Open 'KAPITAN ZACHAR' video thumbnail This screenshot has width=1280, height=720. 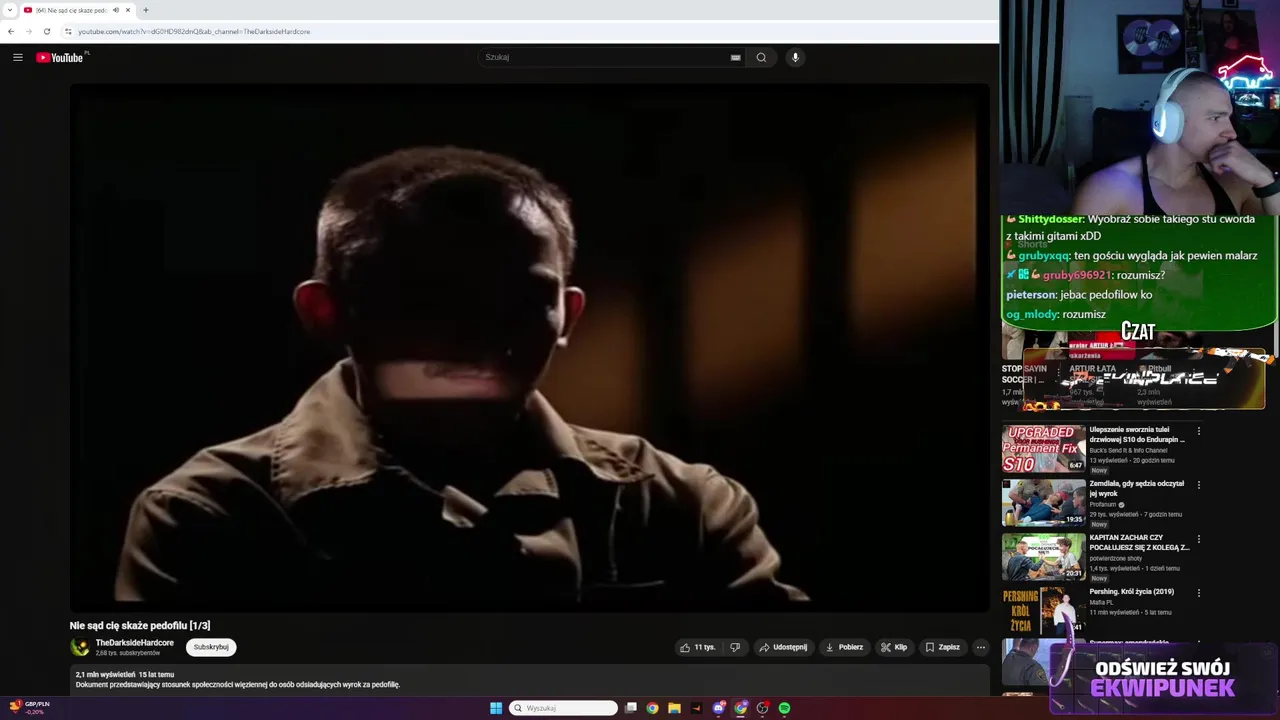tap(1044, 557)
